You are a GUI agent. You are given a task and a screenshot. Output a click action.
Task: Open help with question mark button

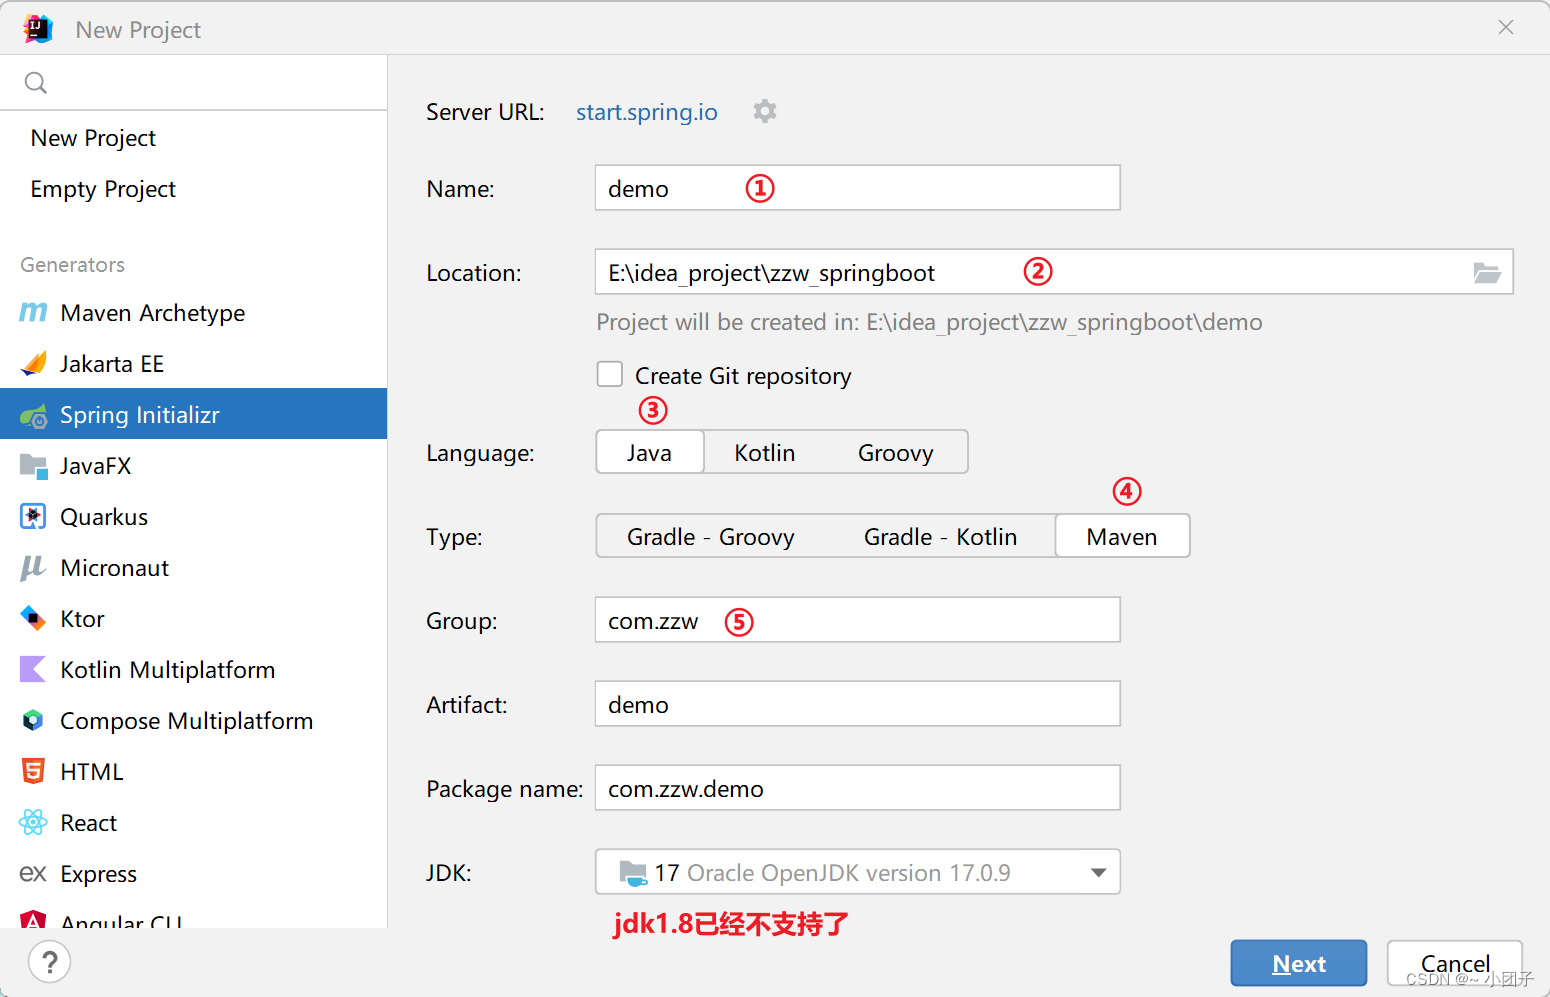(x=49, y=962)
